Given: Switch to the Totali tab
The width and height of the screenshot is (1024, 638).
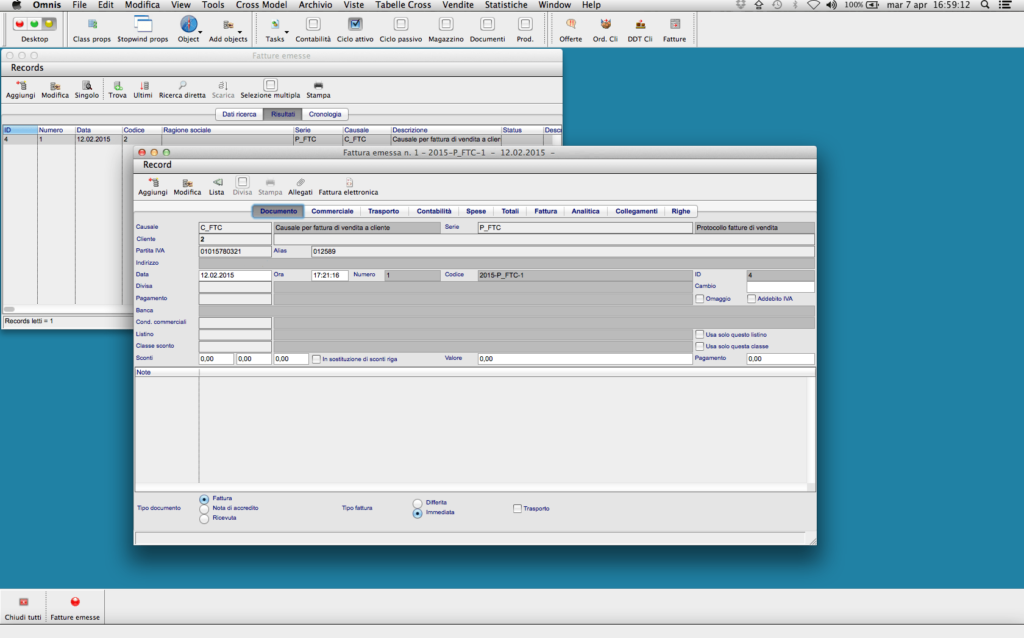Looking at the screenshot, I should coord(513,211).
